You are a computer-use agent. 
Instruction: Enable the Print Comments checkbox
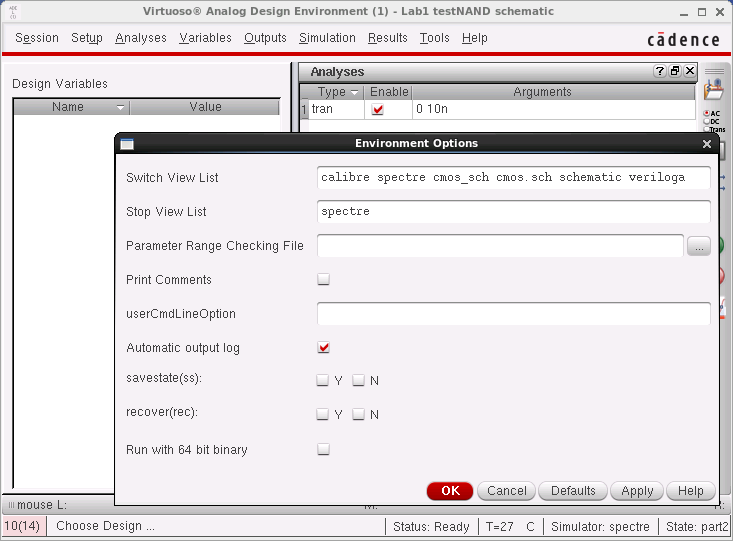click(323, 279)
